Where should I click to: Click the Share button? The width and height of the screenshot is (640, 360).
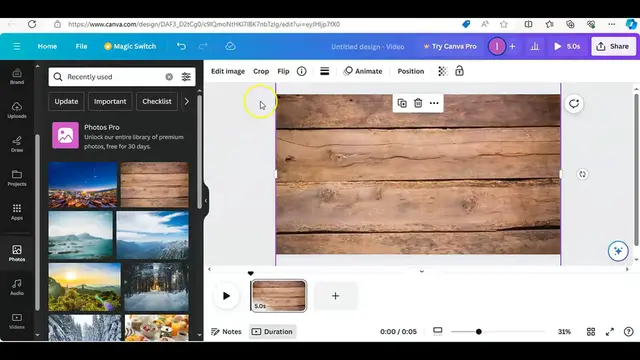pyautogui.click(x=613, y=47)
